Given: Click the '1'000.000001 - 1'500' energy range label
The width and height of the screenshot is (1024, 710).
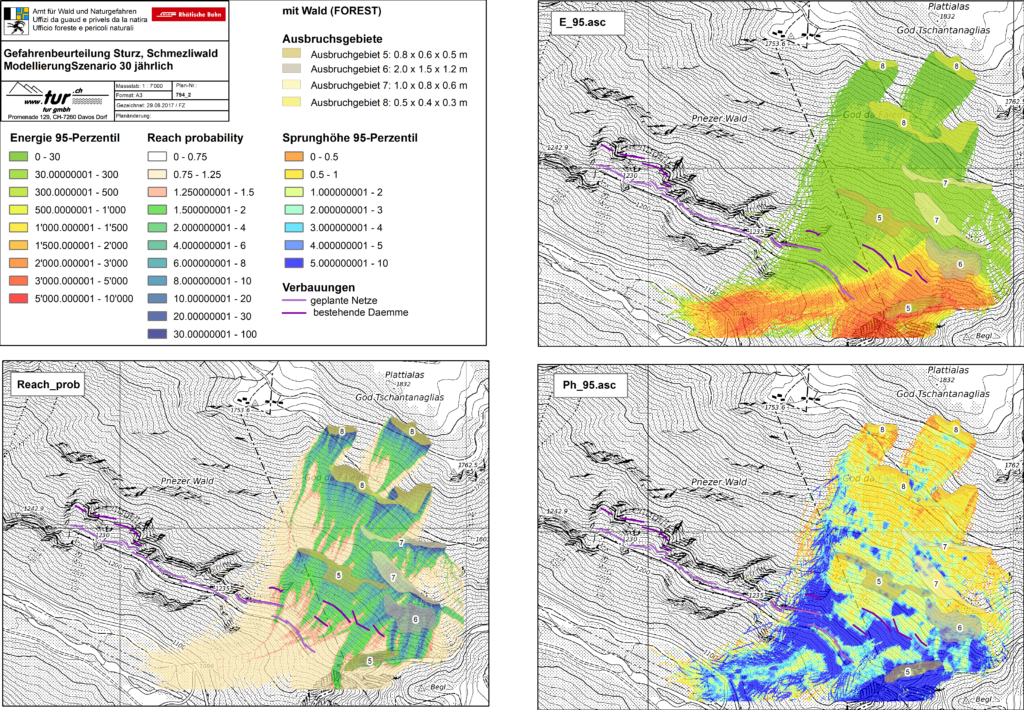Looking at the screenshot, I should click(81, 228).
